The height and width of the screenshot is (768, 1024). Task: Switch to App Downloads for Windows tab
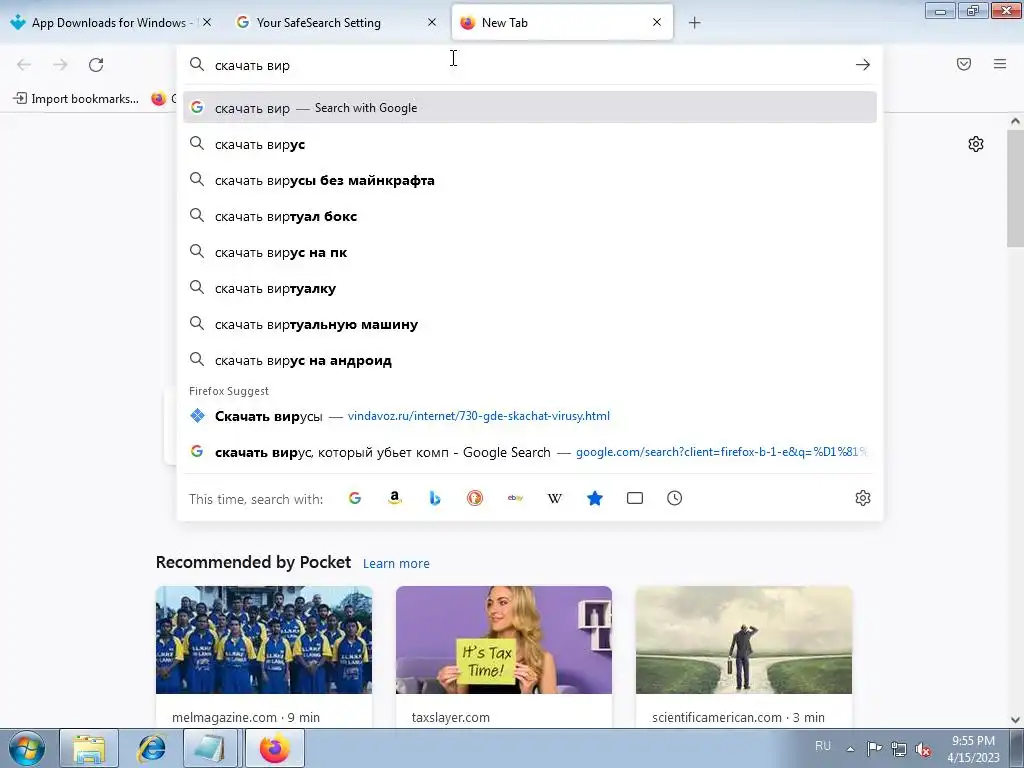click(x=111, y=22)
